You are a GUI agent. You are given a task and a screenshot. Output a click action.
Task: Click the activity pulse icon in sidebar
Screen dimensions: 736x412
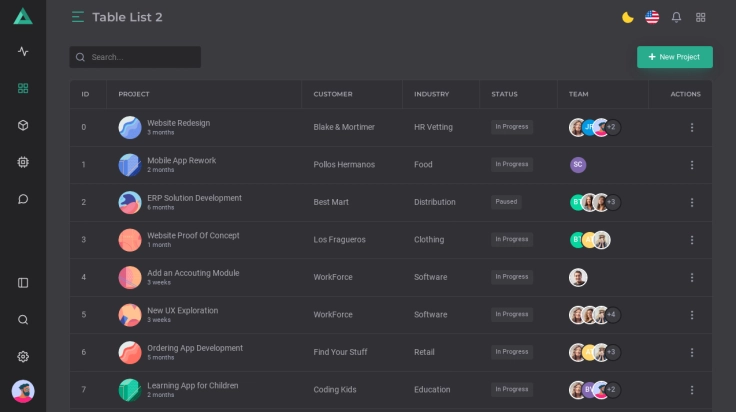pyautogui.click(x=23, y=51)
